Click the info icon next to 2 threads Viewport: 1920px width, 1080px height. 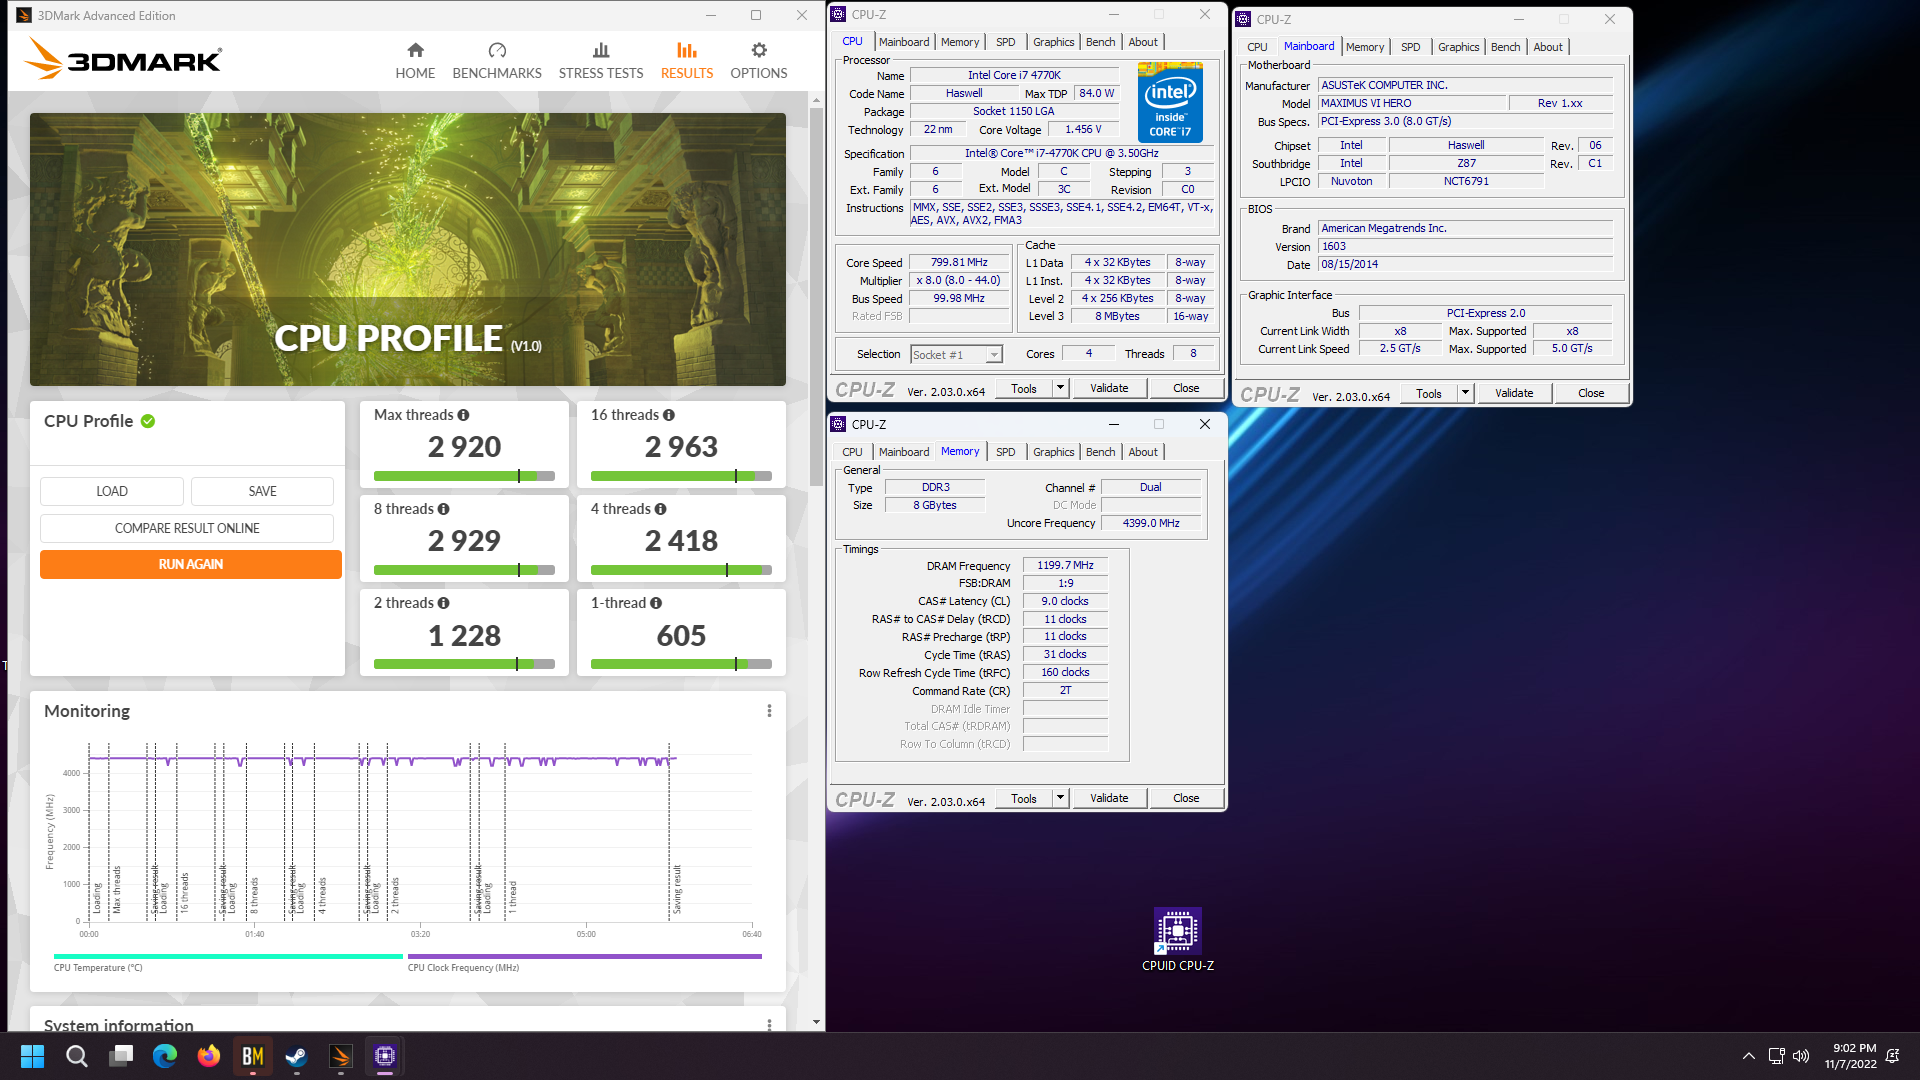click(x=443, y=603)
